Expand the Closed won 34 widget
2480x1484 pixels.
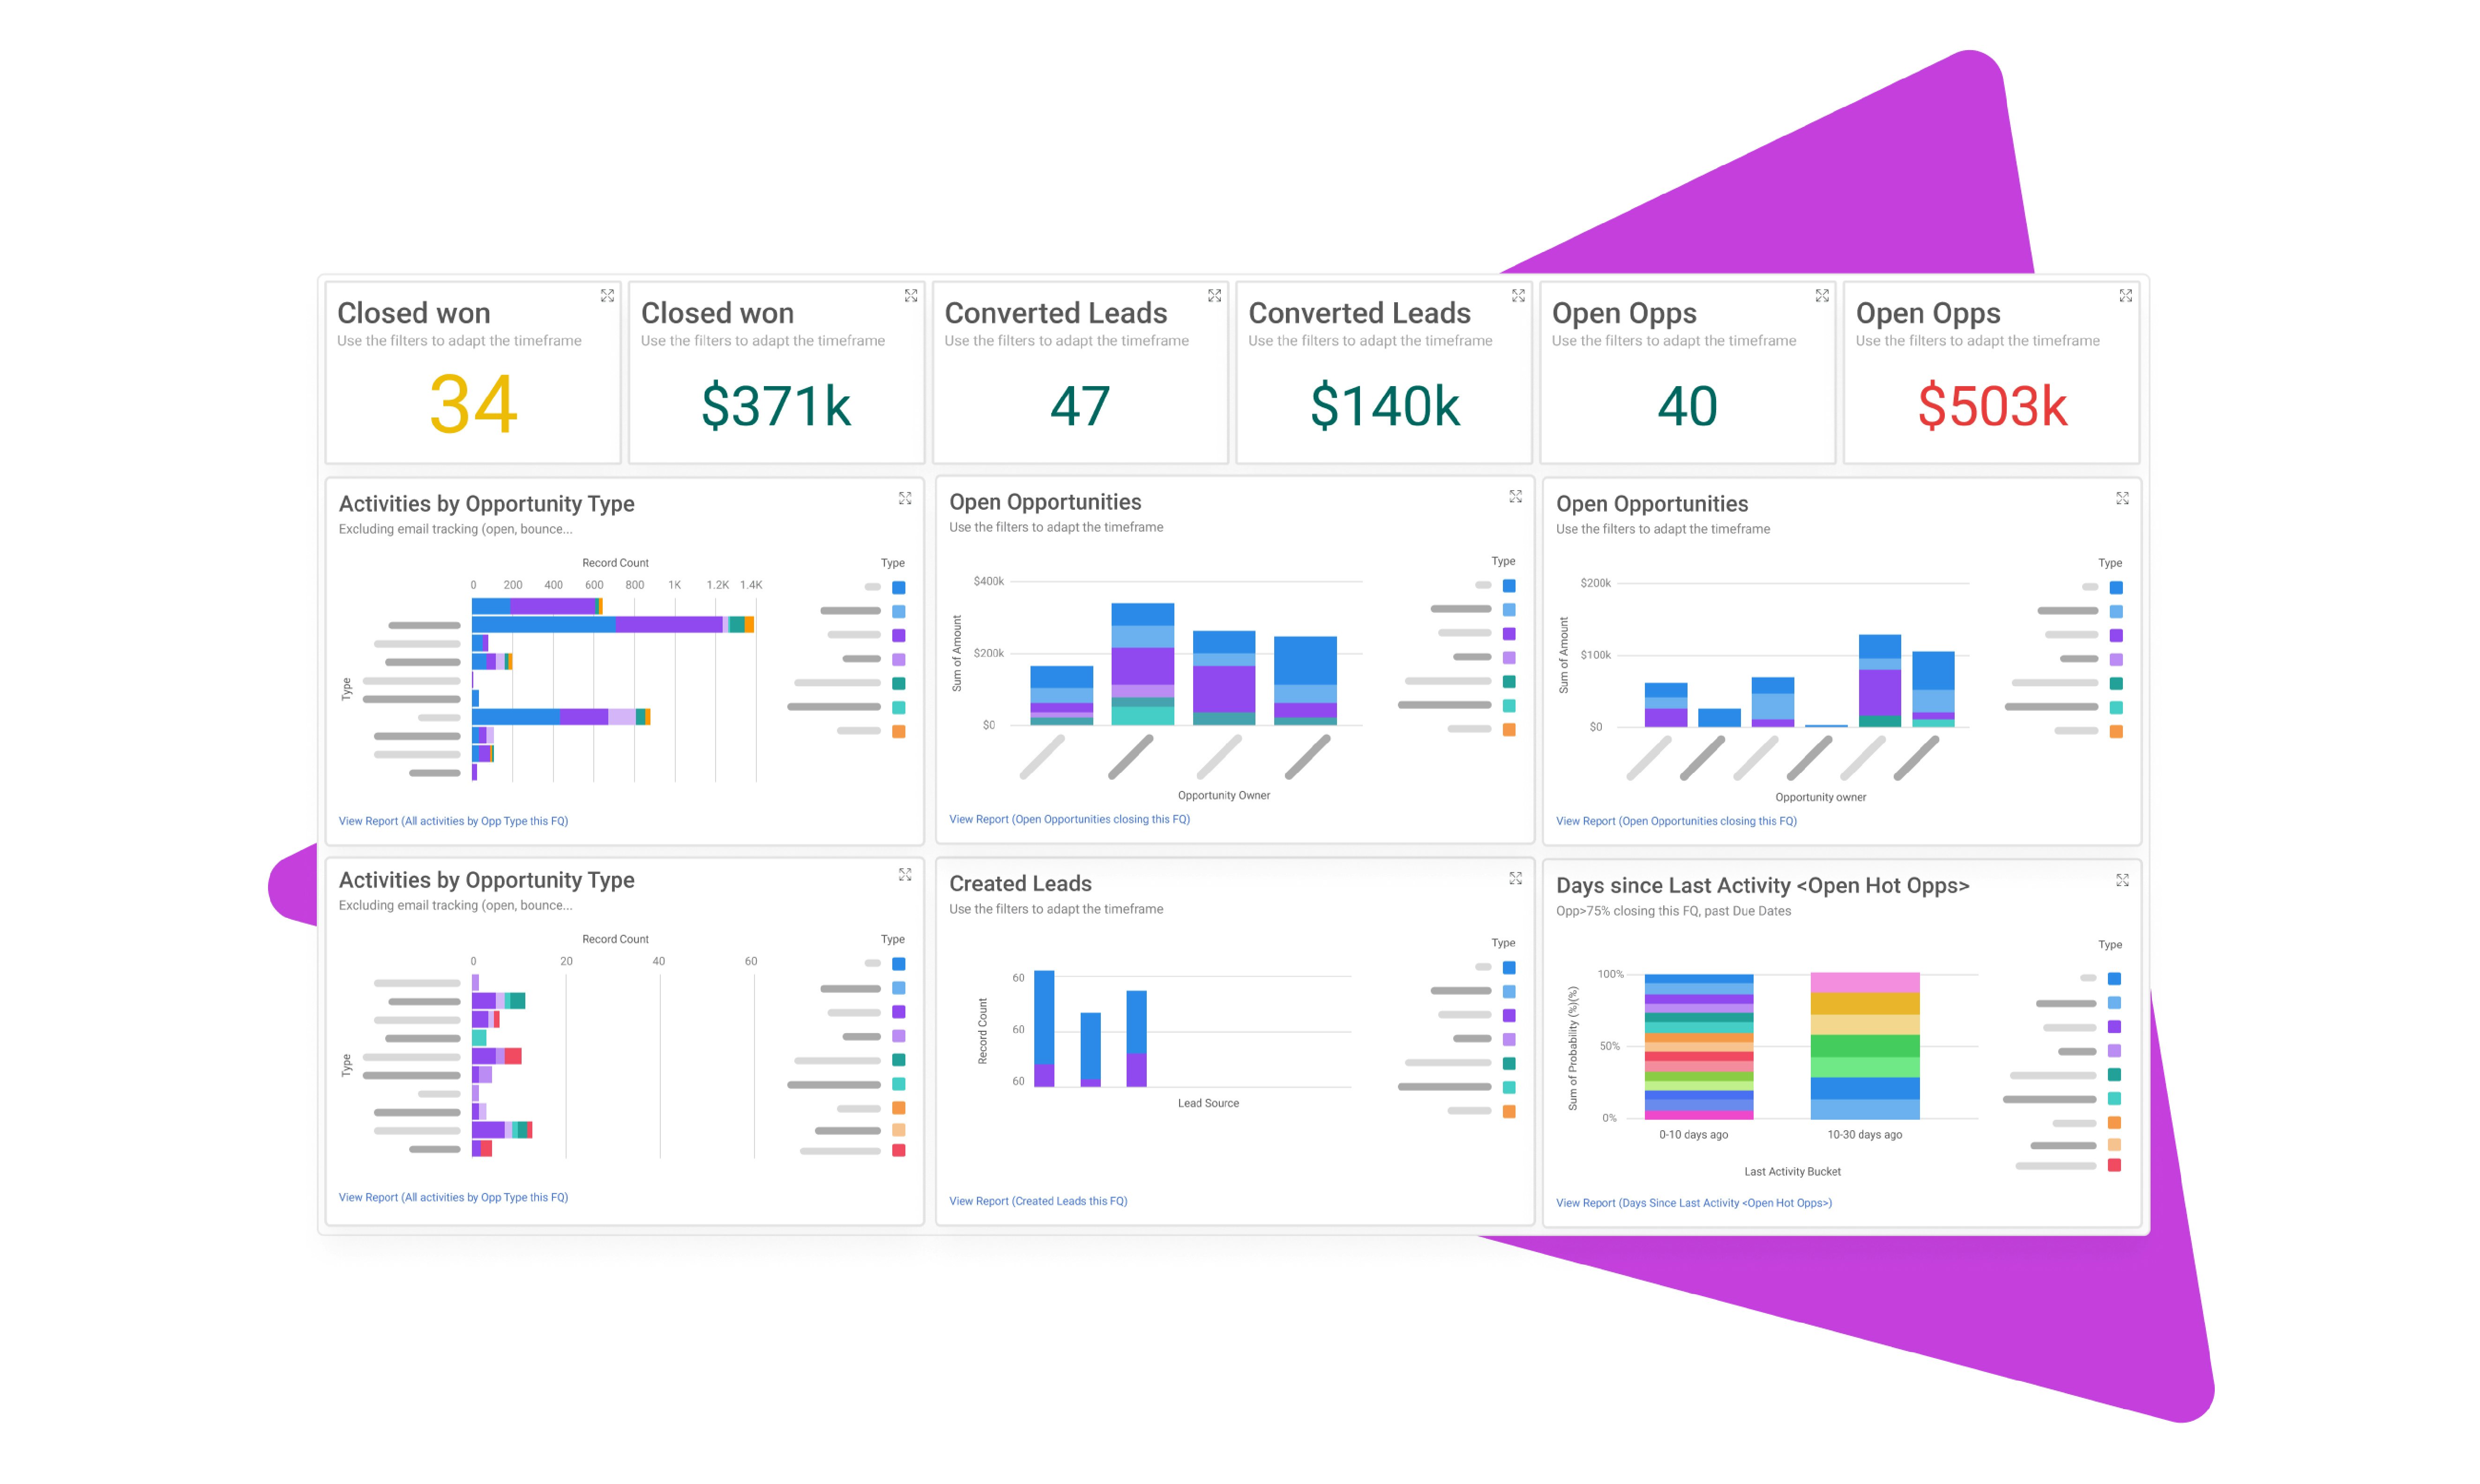[x=607, y=296]
